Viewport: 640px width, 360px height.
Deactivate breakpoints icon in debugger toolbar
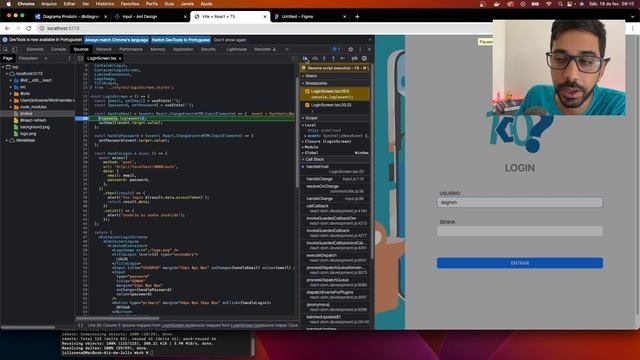(x=354, y=59)
